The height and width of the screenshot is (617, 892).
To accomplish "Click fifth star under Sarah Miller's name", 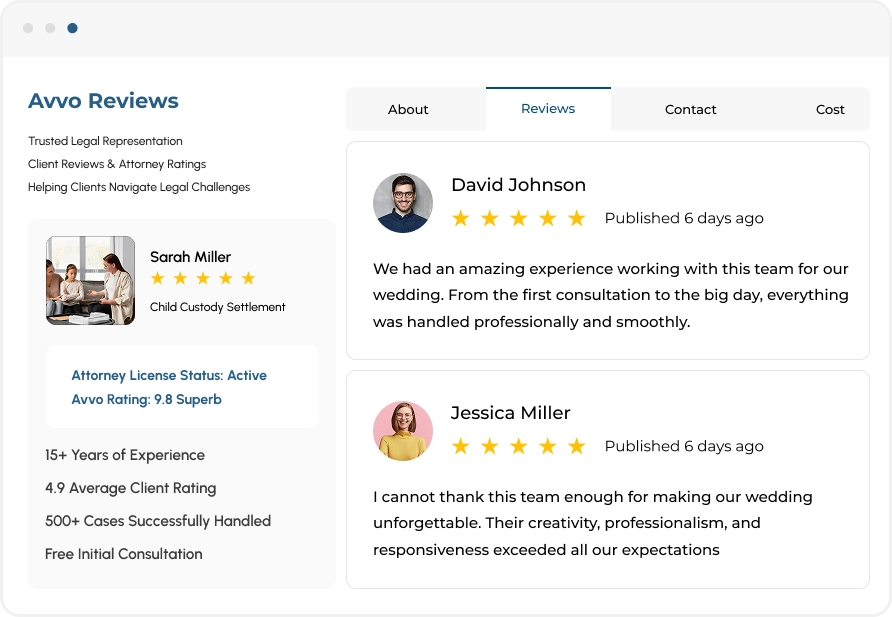I will tap(248, 278).
